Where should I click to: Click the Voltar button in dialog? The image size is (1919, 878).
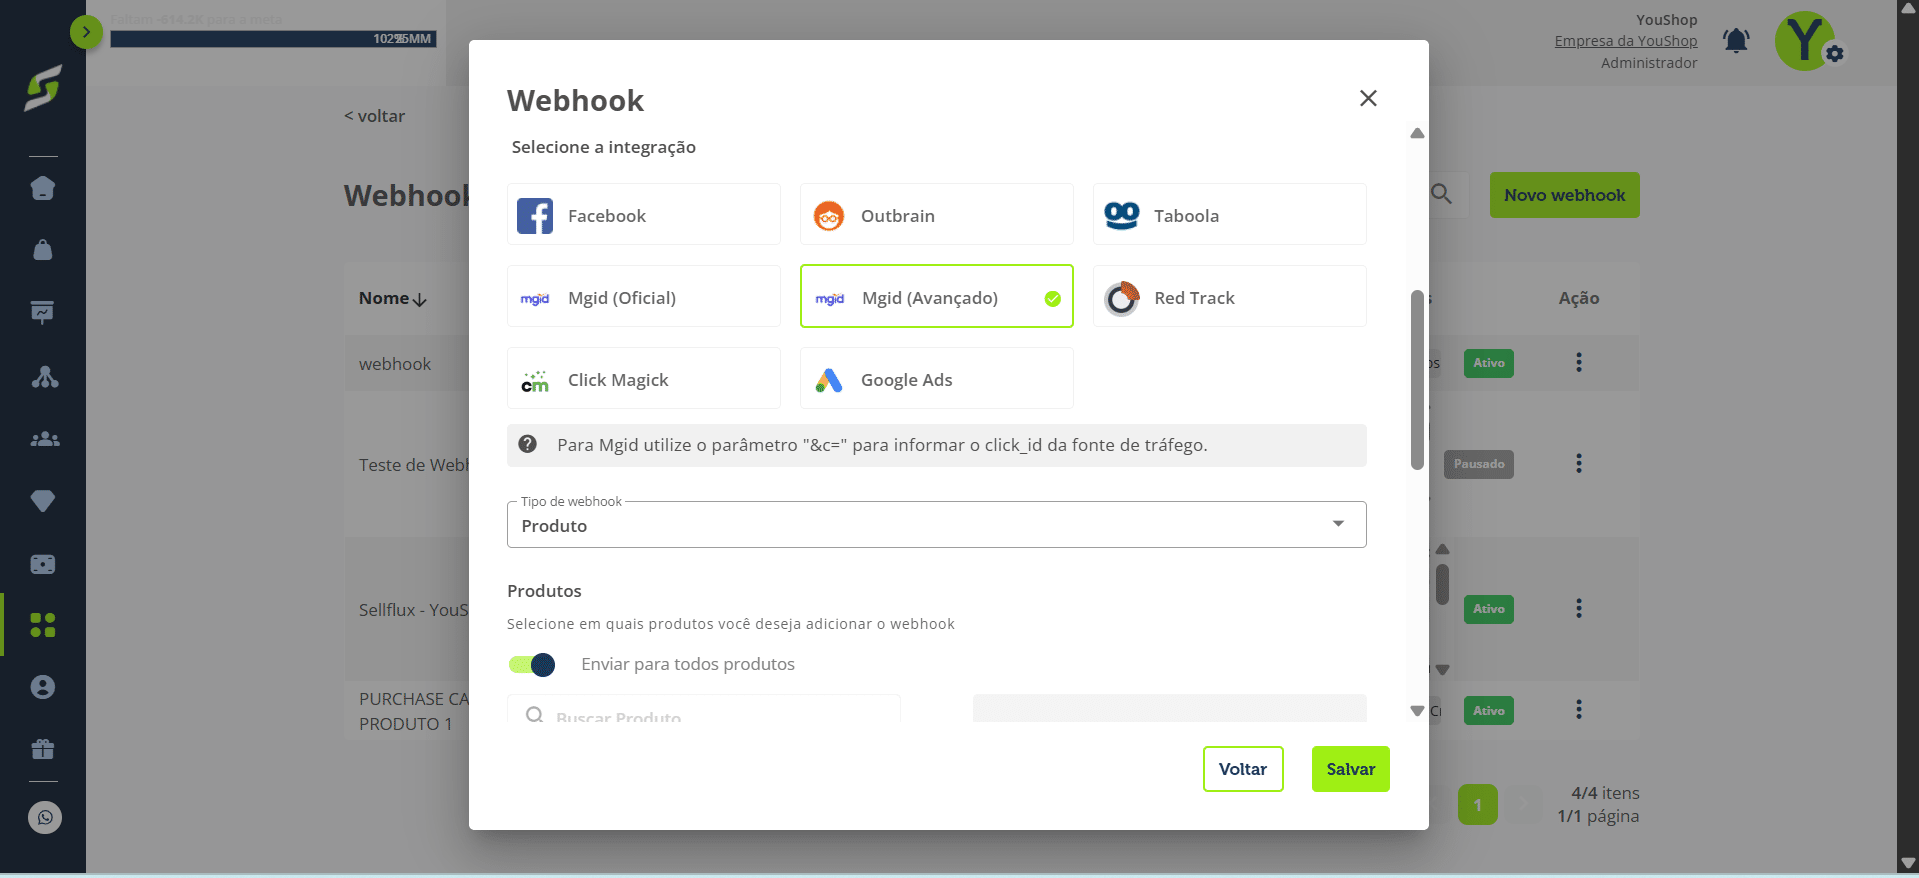pyautogui.click(x=1243, y=769)
